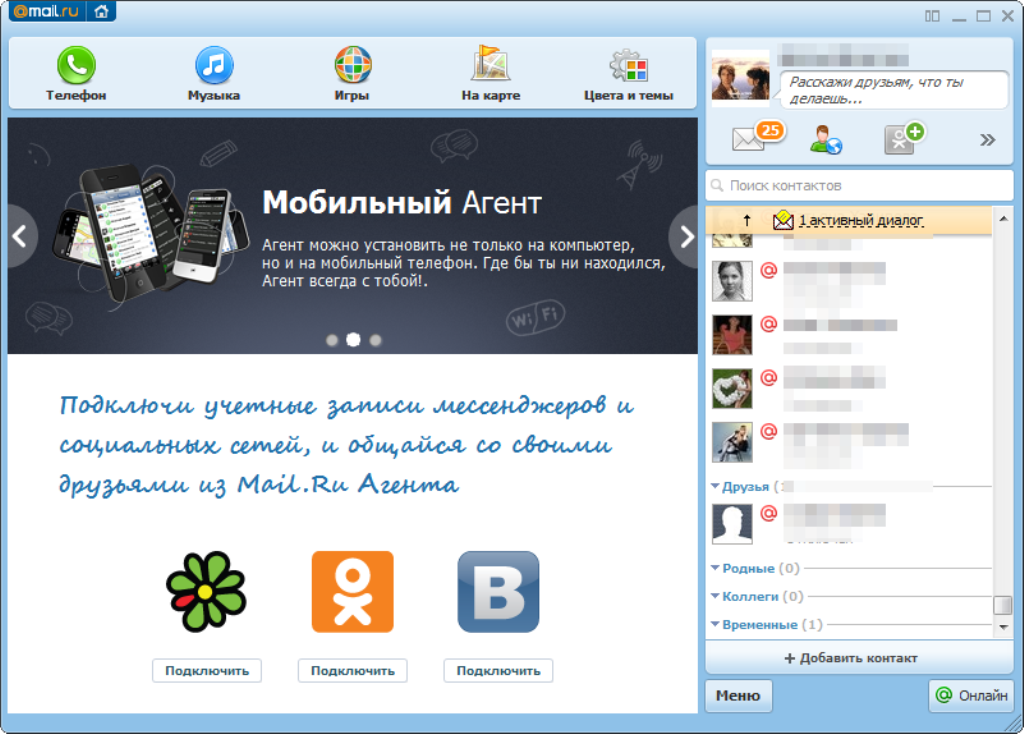Screen dimensions: 1024x734
Task: Collapse the Друзья contact group
Action: (x=714, y=487)
